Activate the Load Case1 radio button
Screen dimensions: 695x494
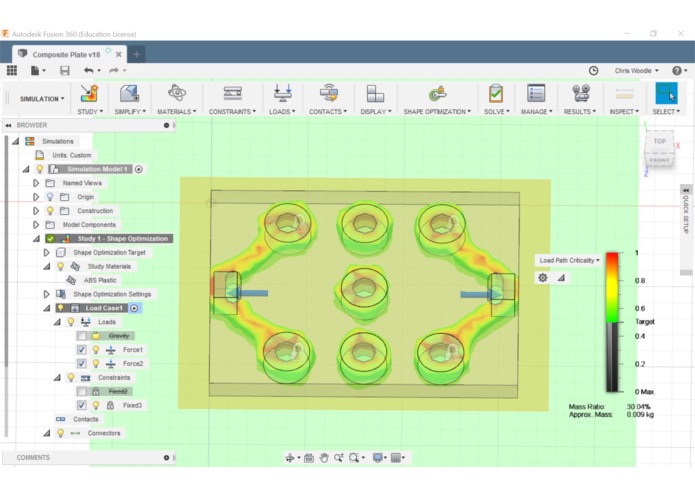pyautogui.click(x=134, y=308)
